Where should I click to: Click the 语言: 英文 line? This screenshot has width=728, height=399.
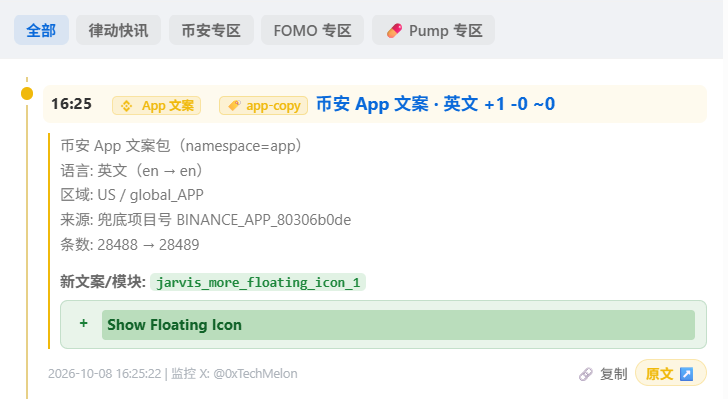131,170
